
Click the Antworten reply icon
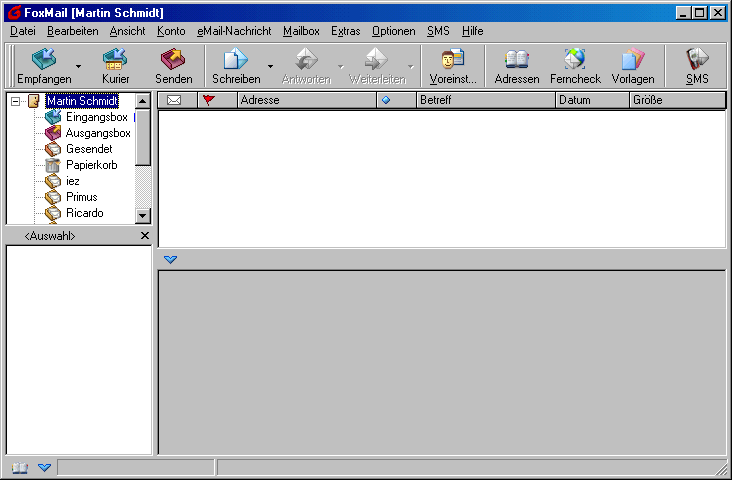coord(306,60)
